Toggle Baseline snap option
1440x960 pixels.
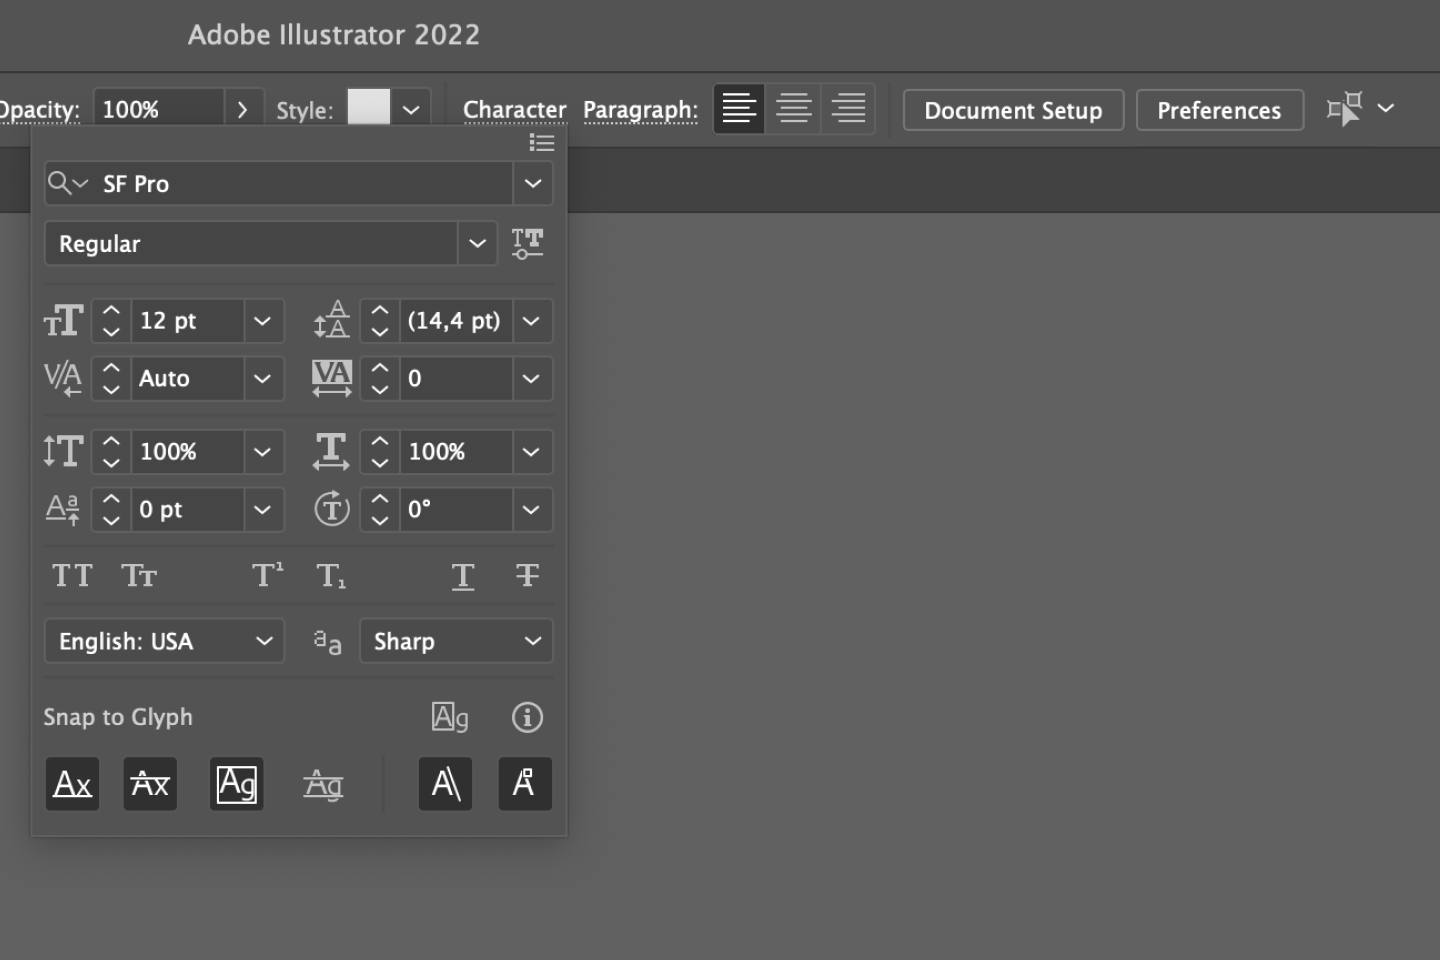(72, 784)
